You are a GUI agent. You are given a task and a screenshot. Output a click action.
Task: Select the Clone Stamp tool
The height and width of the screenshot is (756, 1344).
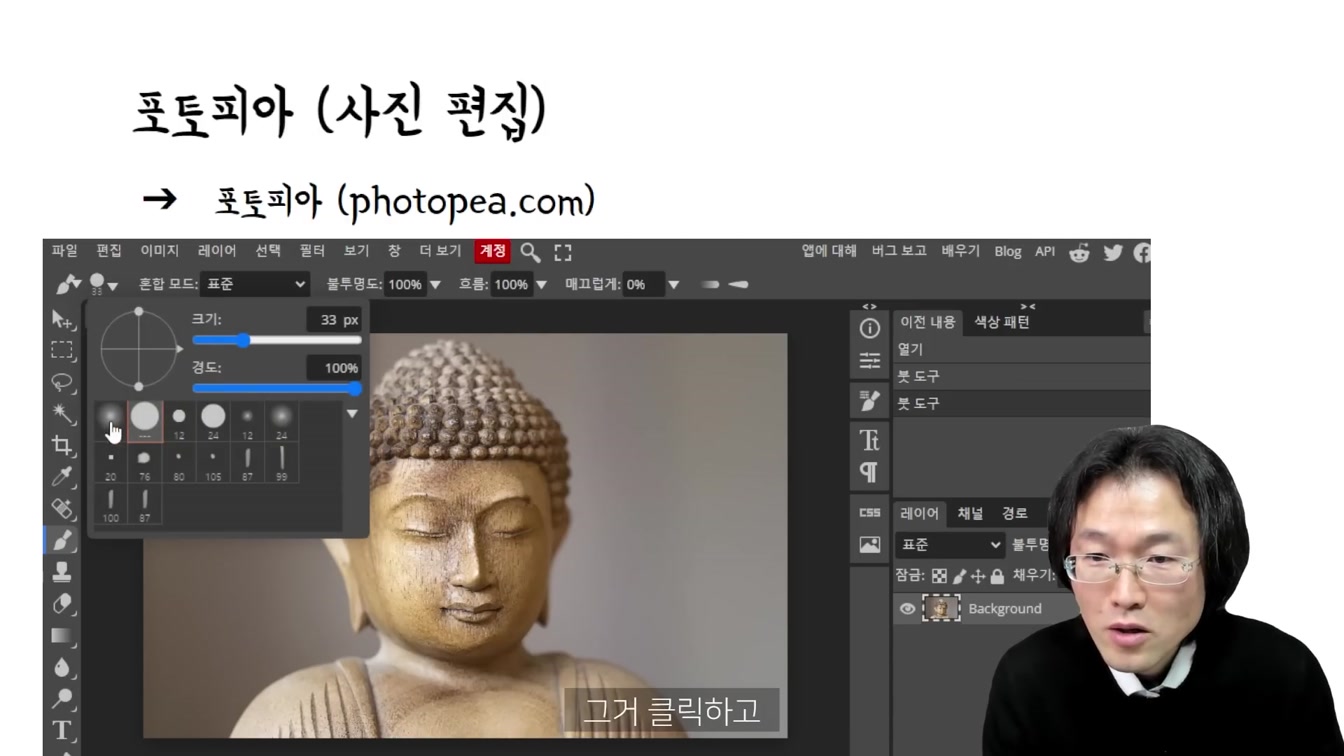(x=62, y=572)
